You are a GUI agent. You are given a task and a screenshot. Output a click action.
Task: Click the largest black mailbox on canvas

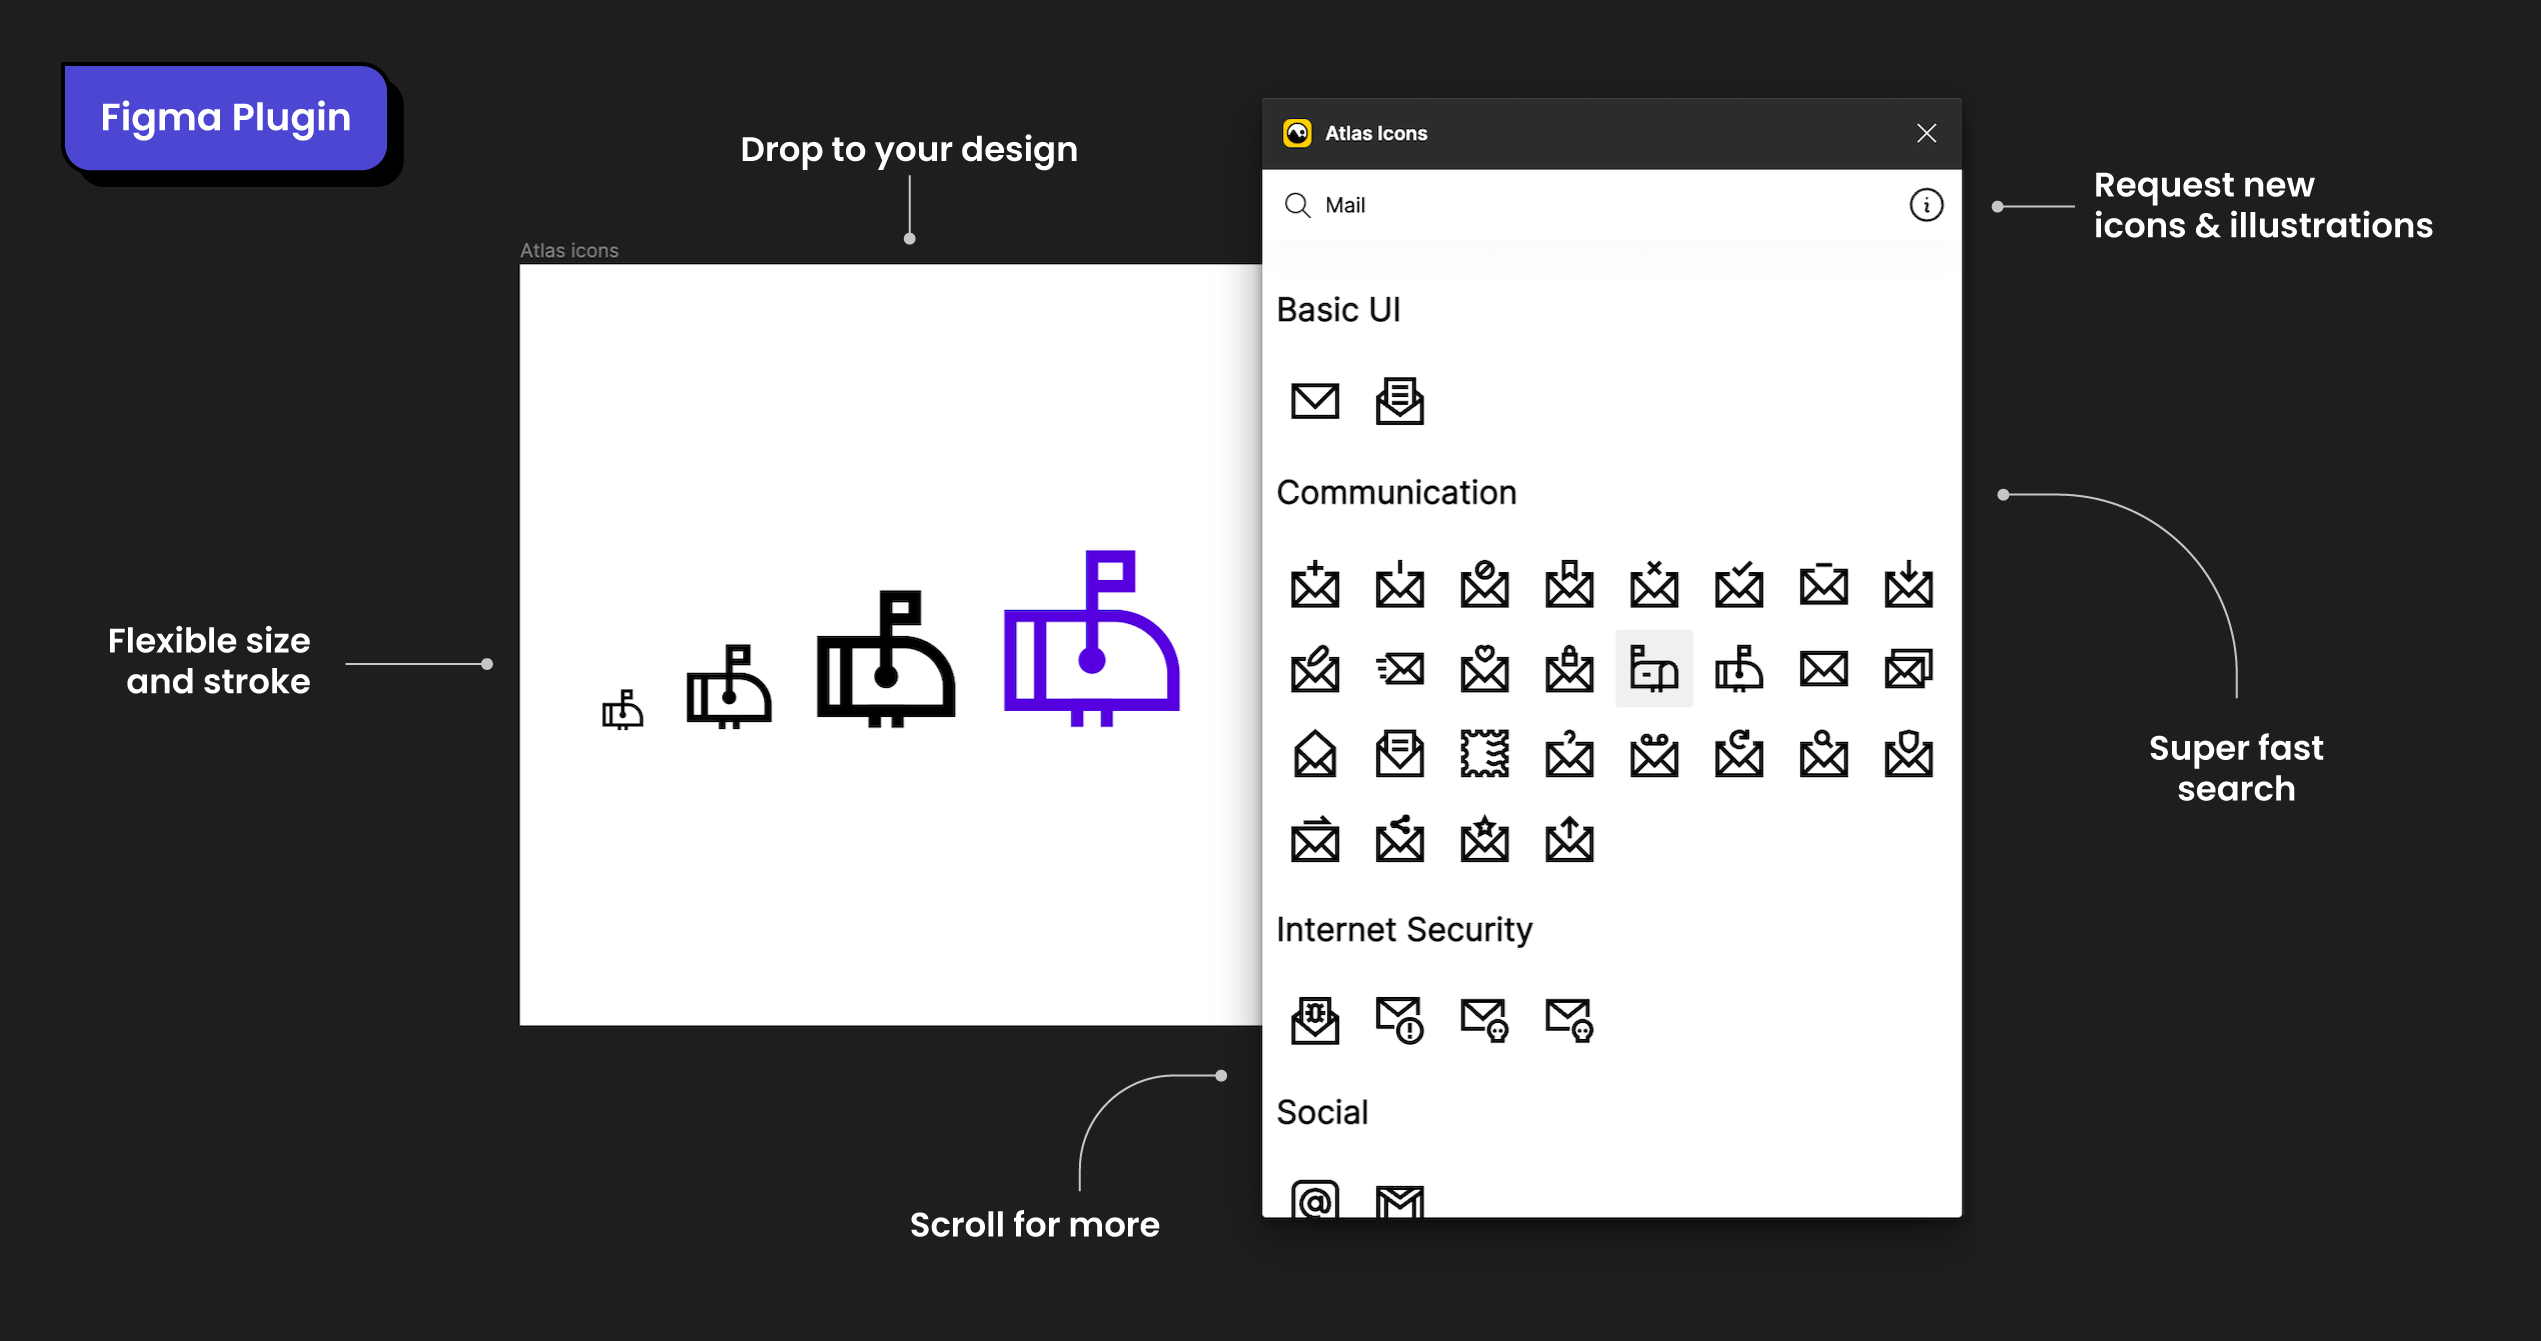click(x=886, y=658)
